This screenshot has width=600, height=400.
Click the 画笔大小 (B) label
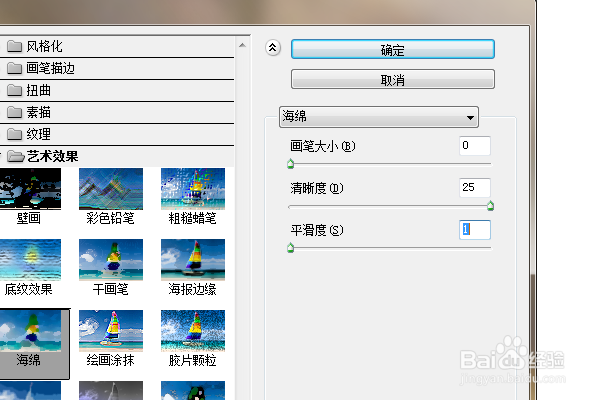[323, 146]
